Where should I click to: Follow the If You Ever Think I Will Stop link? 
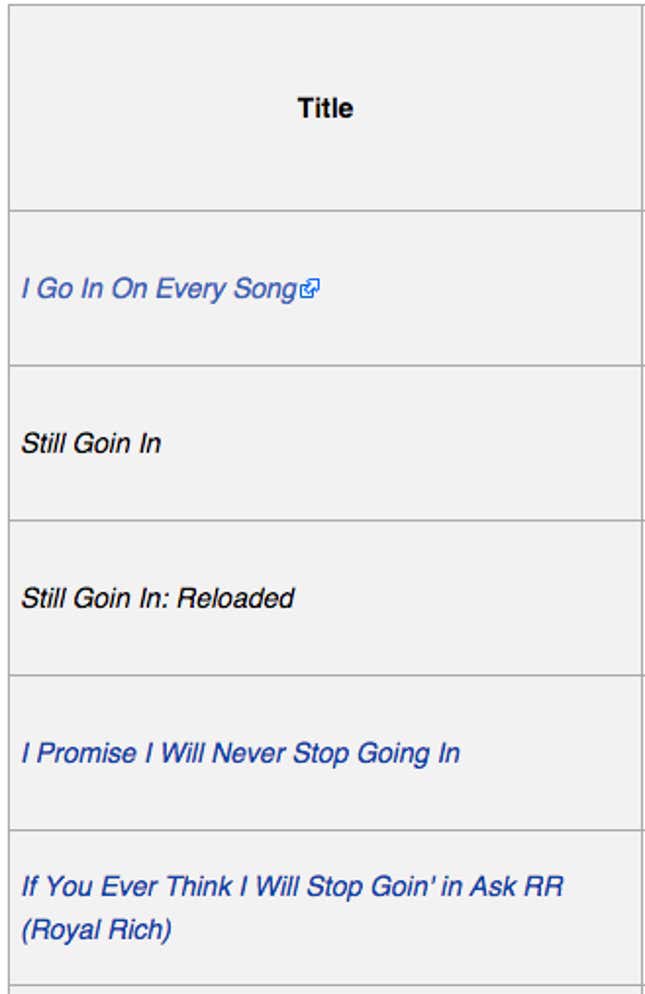(x=292, y=886)
